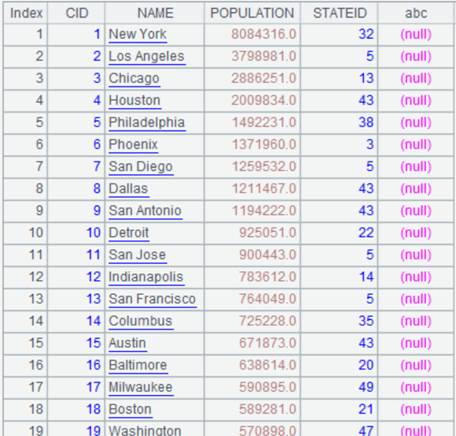Open the Baltimore record link
456x436 pixels.
pos(138,365)
